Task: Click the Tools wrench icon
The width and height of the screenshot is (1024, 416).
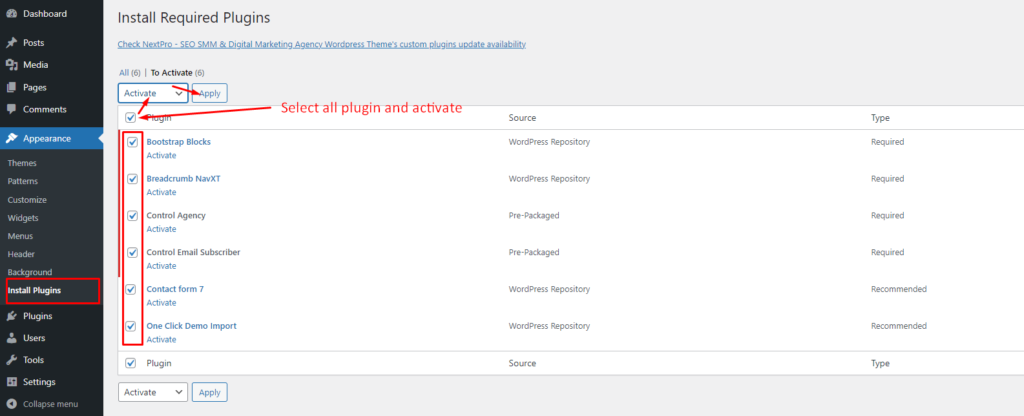Action: [x=11, y=360]
